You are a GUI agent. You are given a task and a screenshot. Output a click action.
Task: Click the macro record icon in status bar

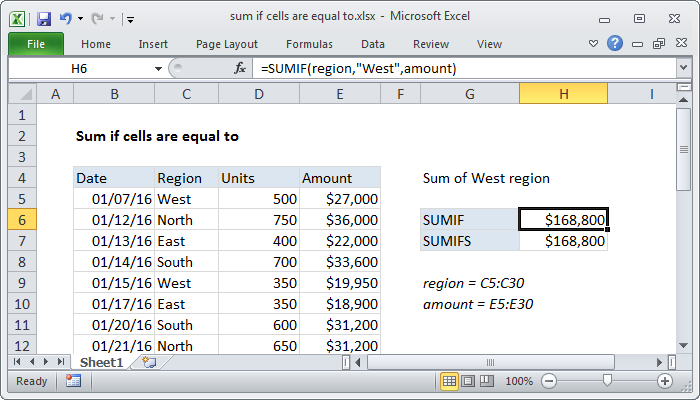tap(73, 381)
